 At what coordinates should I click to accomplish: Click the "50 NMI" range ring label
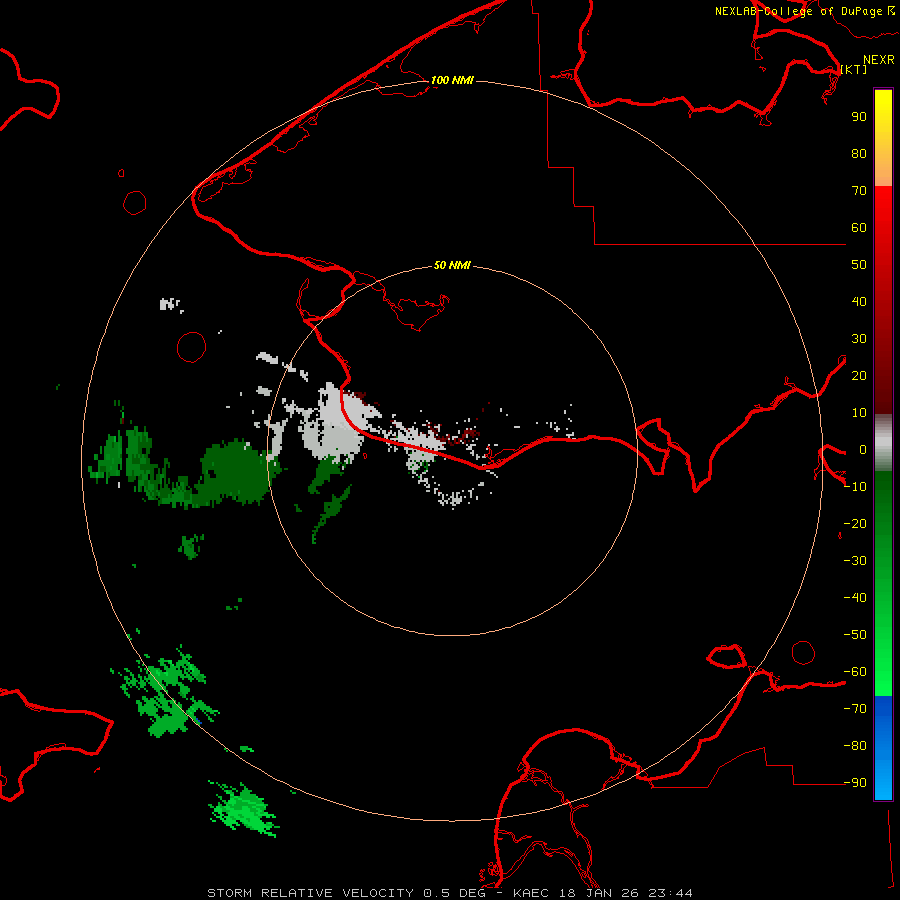(x=452, y=265)
